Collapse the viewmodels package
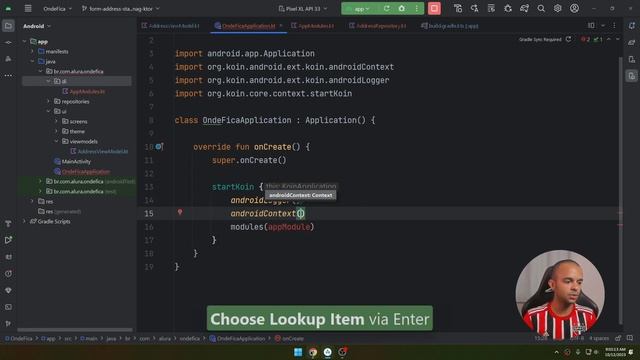640x360 pixels. coord(57,141)
